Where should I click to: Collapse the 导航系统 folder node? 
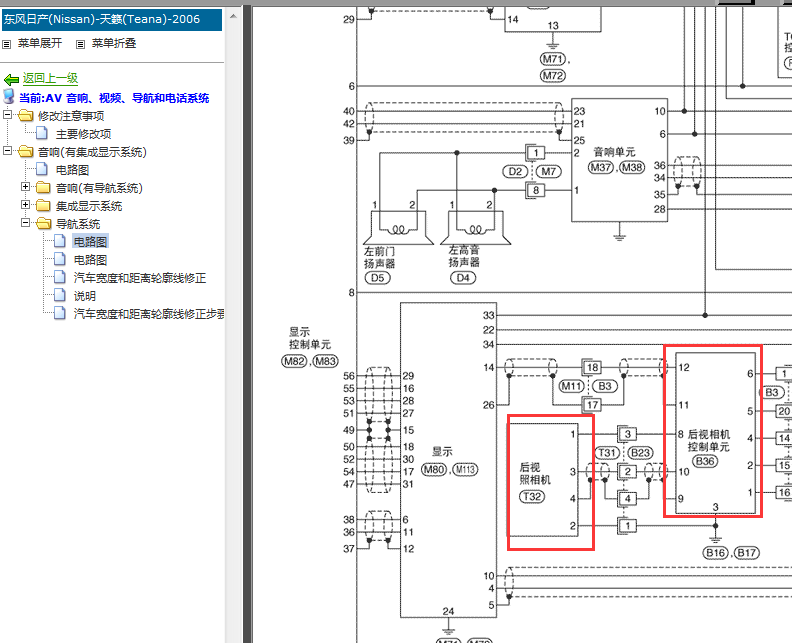tap(25, 223)
